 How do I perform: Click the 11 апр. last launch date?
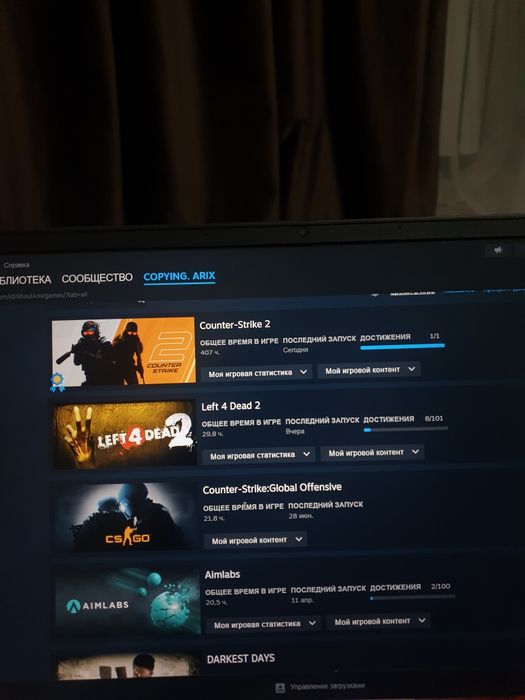[302, 600]
